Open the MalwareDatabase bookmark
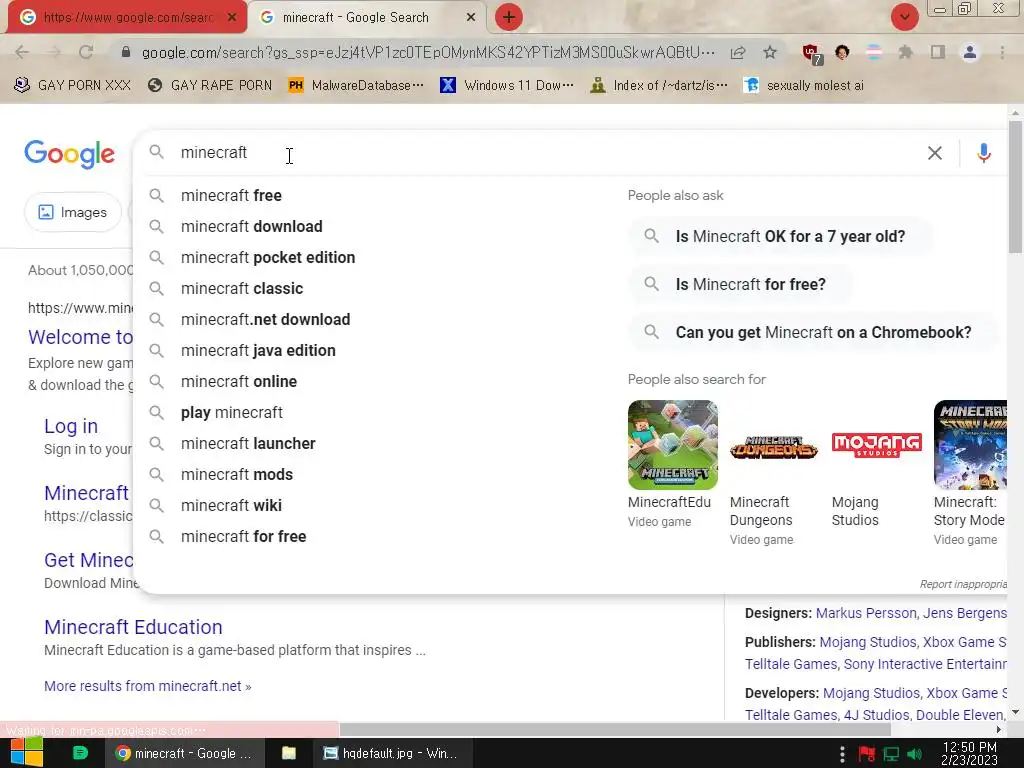The image size is (1024, 768). [x=356, y=85]
